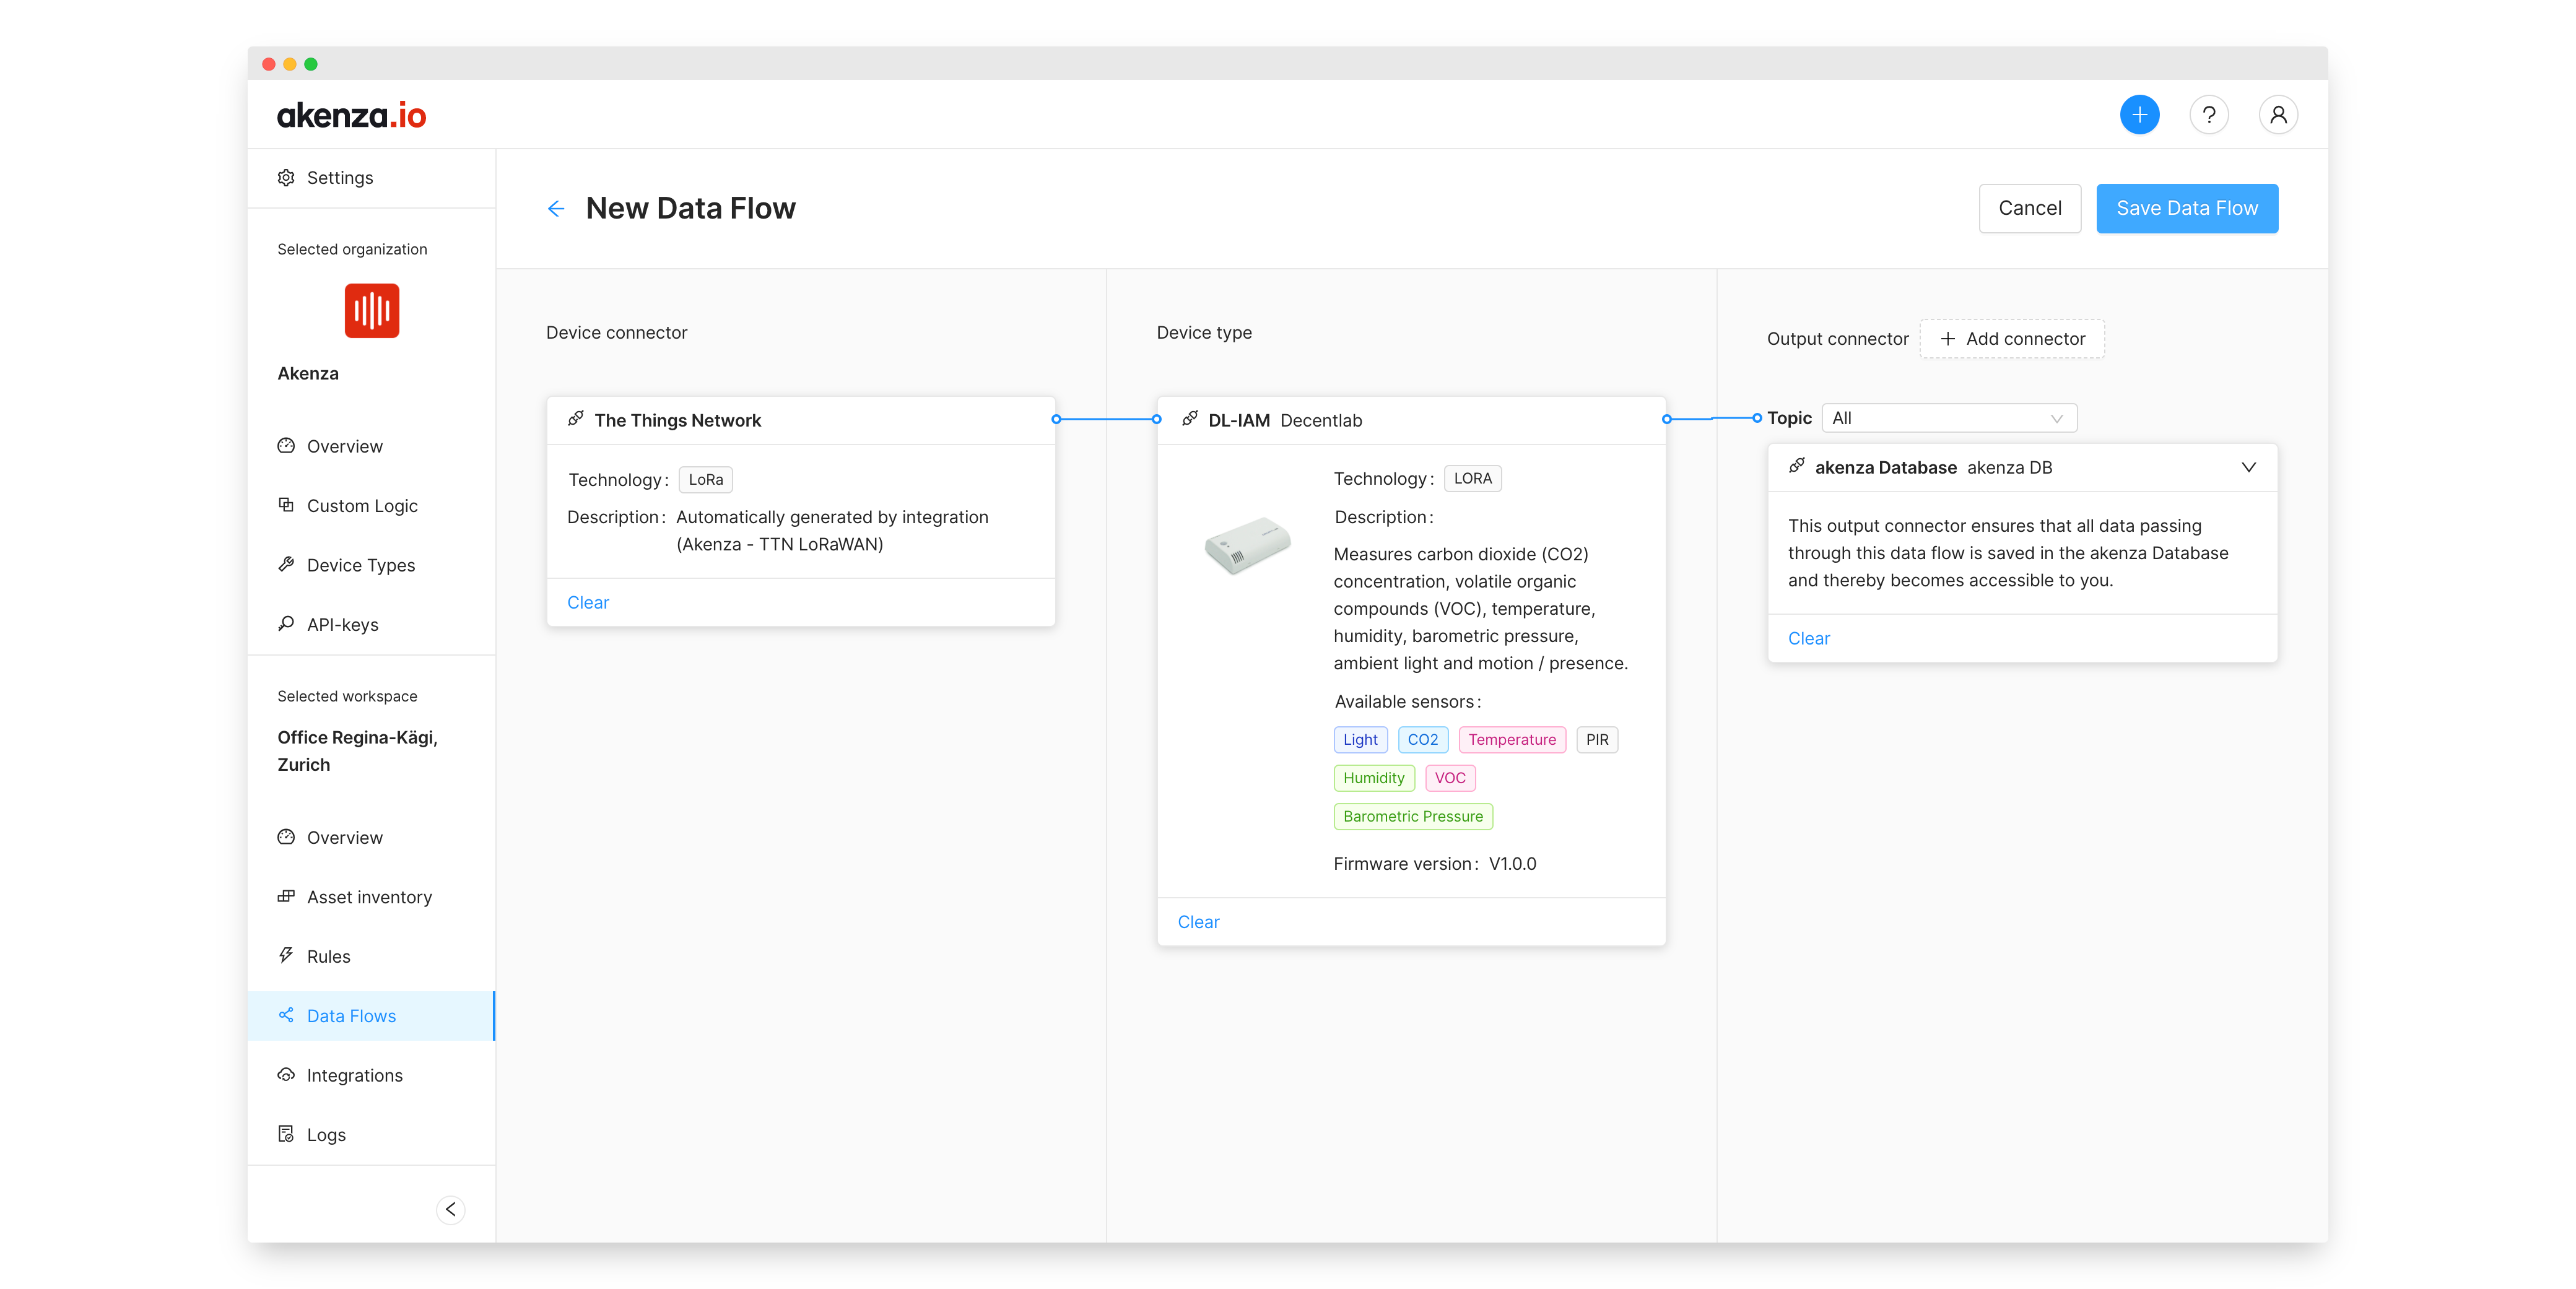Open Device Types in the sidebar

point(371,565)
